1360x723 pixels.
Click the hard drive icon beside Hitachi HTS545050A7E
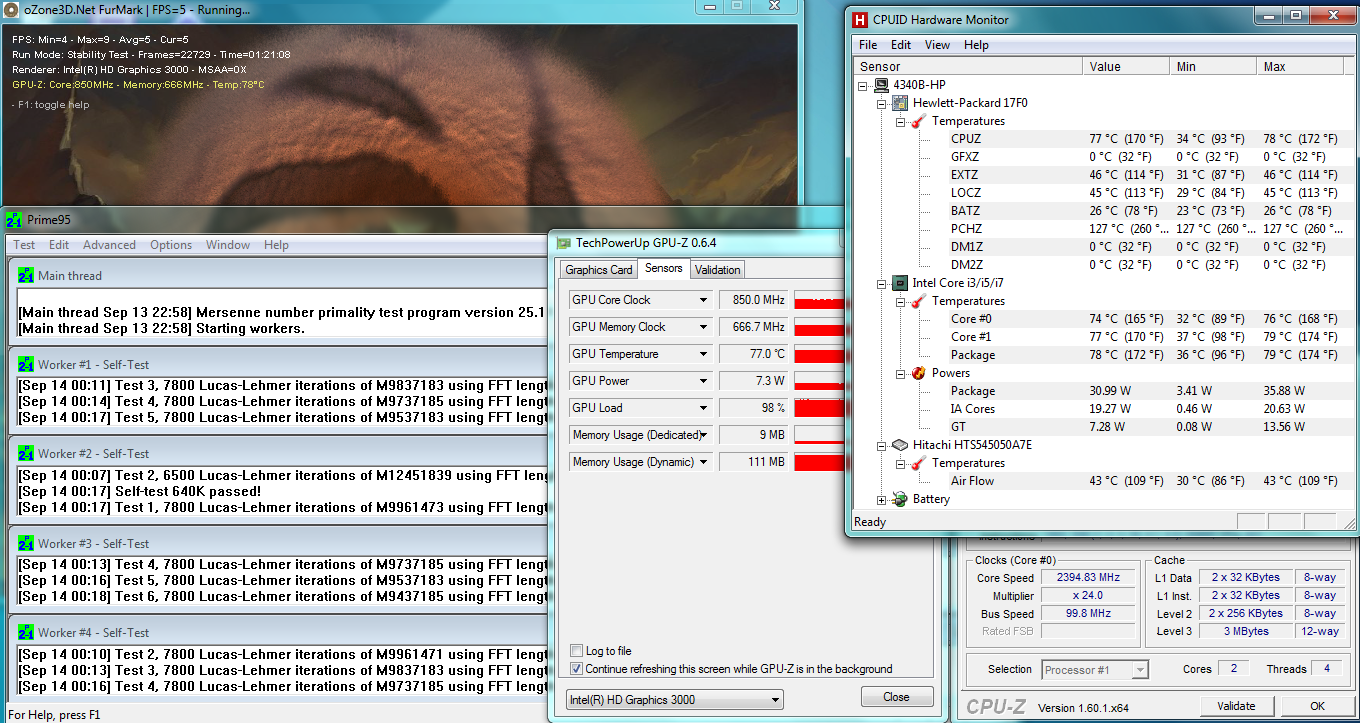(900, 445)
